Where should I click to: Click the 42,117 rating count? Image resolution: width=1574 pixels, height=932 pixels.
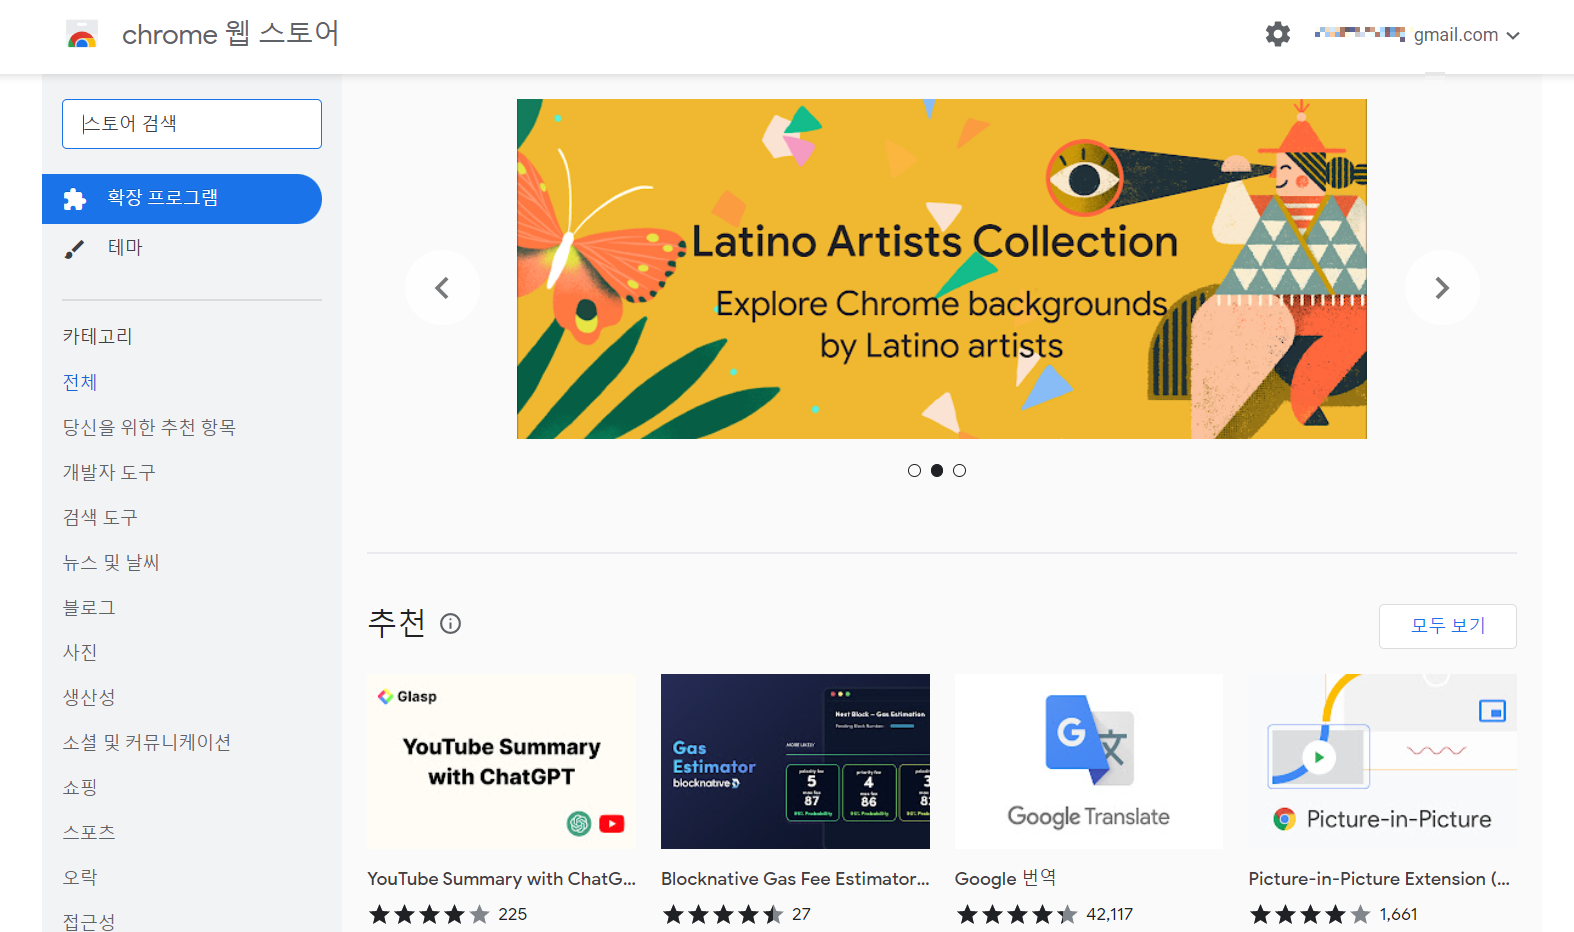pyautogui.click(x=1110, y=914)
